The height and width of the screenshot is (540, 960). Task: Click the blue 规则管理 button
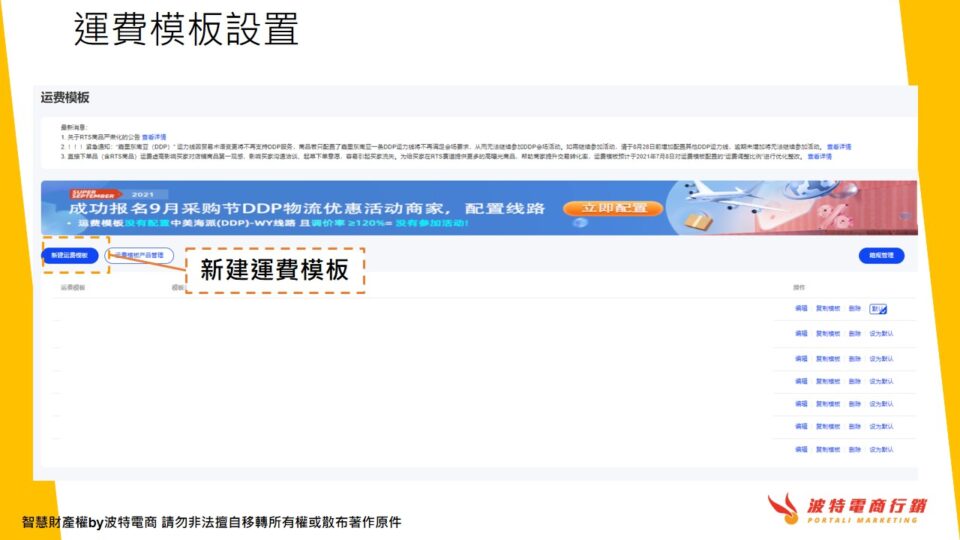click(x=880, y=256)
